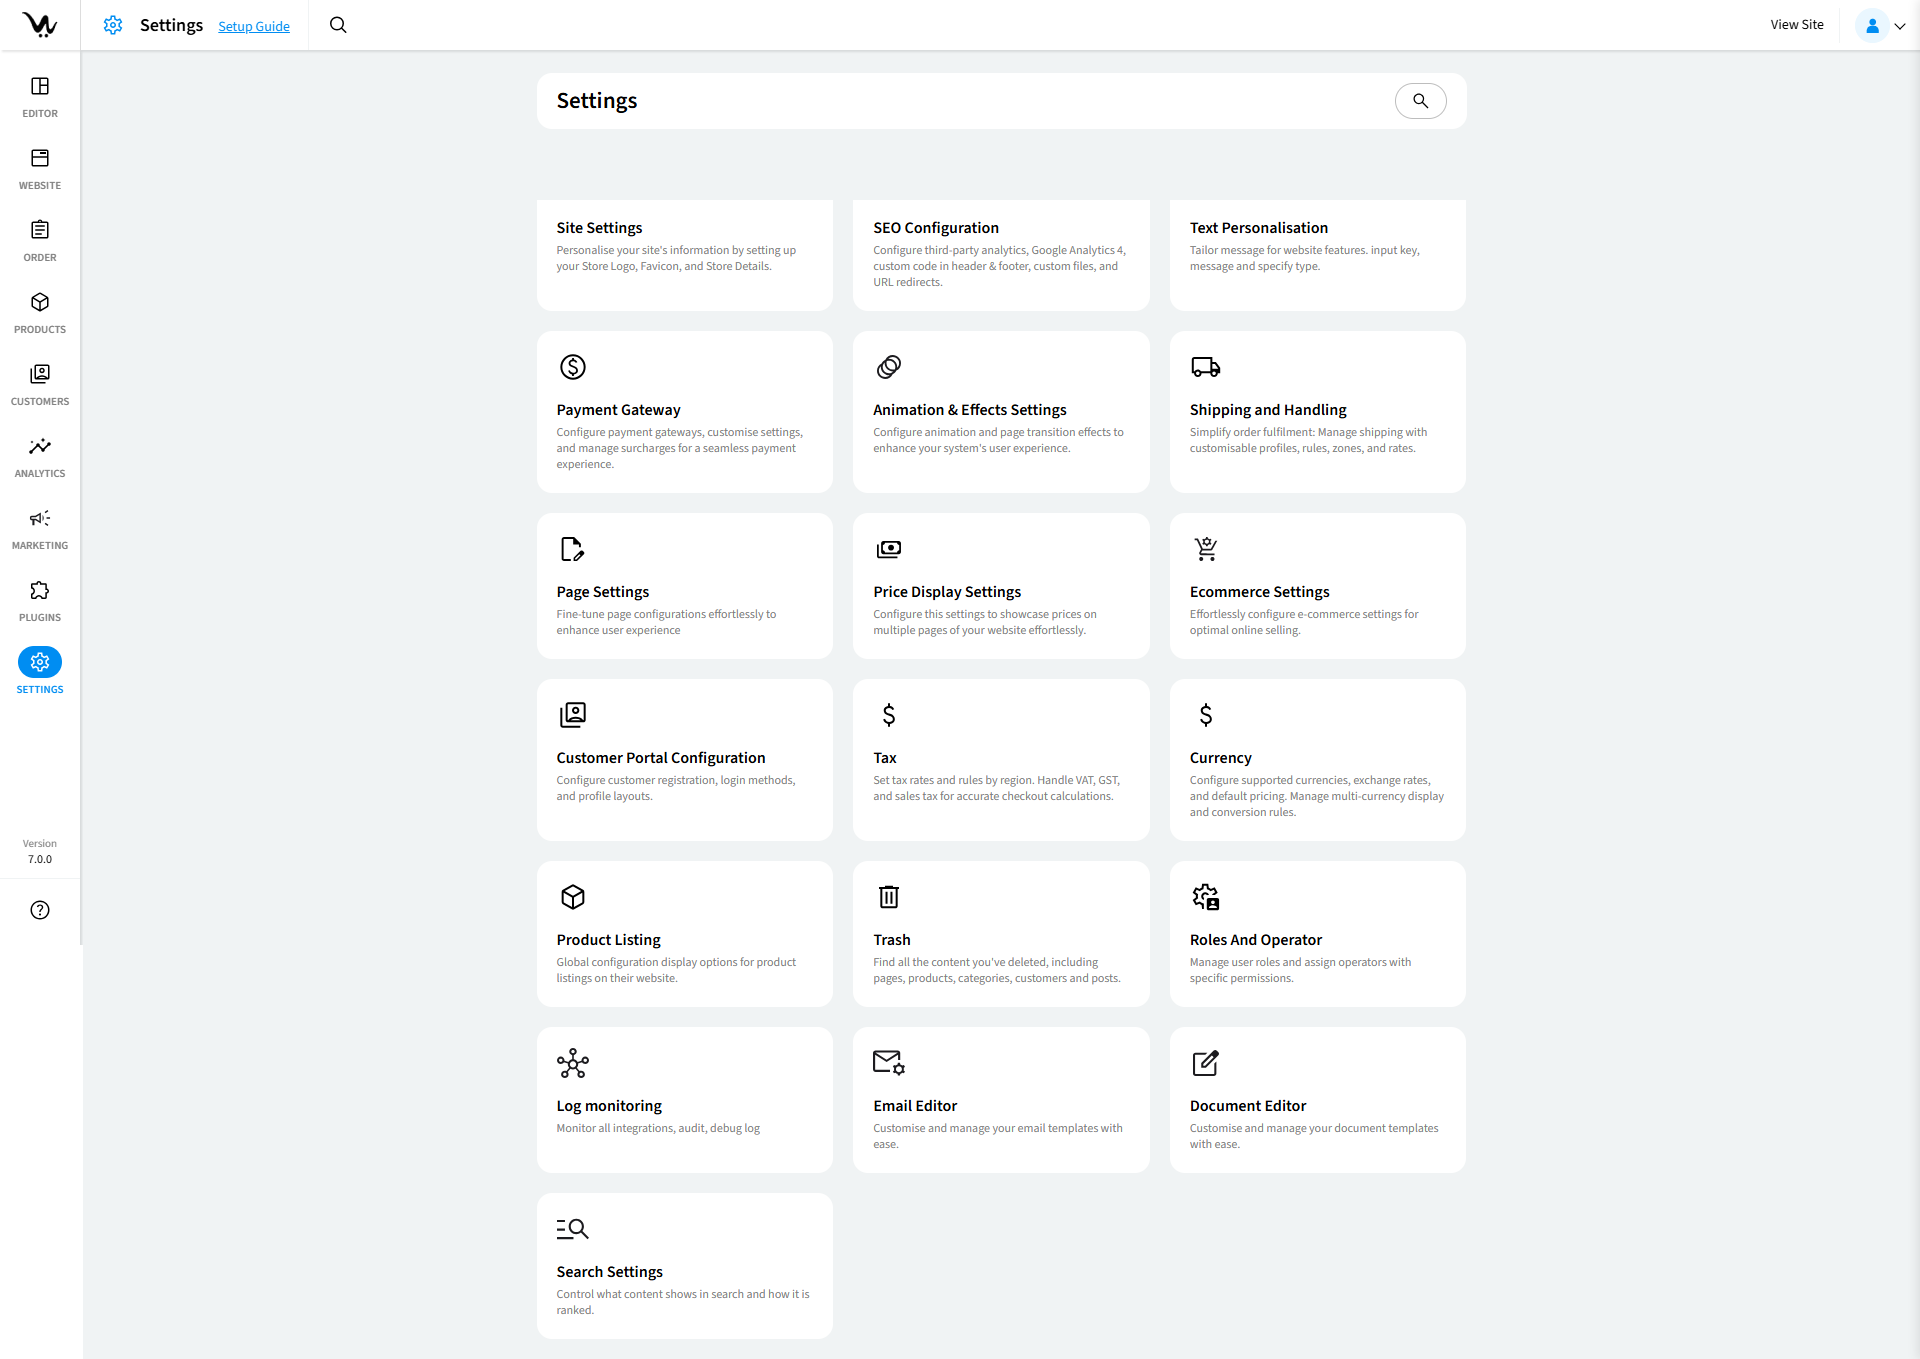1920x1359 pixels.
Task: Click the View Site button
Action: click(x=1797, y=24)
